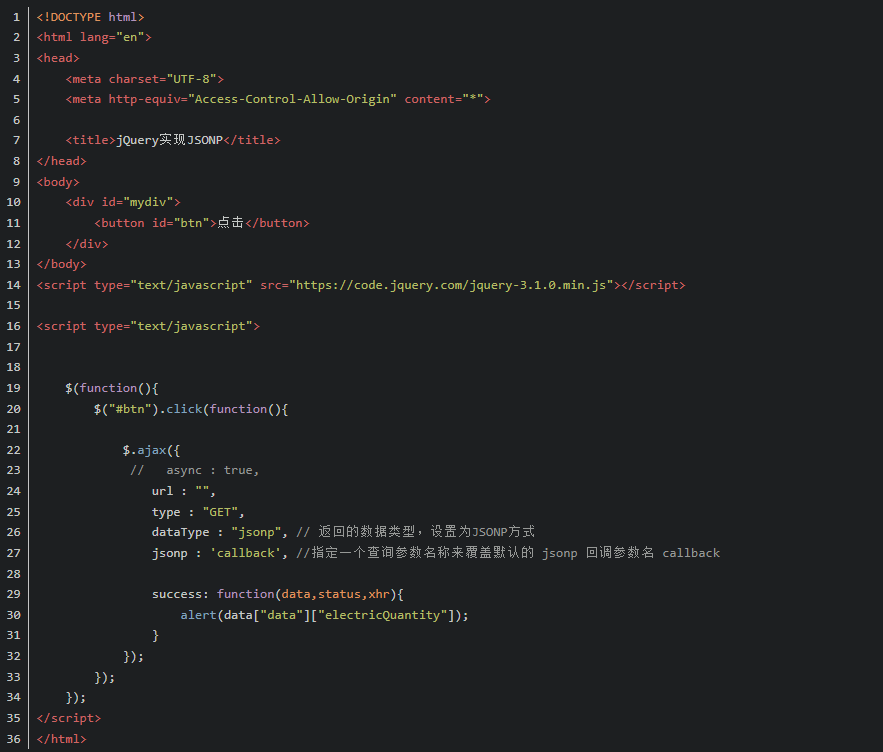The image size is (883, 752).
Task: Click the closing </html> tag
Action: coord(61,739)
